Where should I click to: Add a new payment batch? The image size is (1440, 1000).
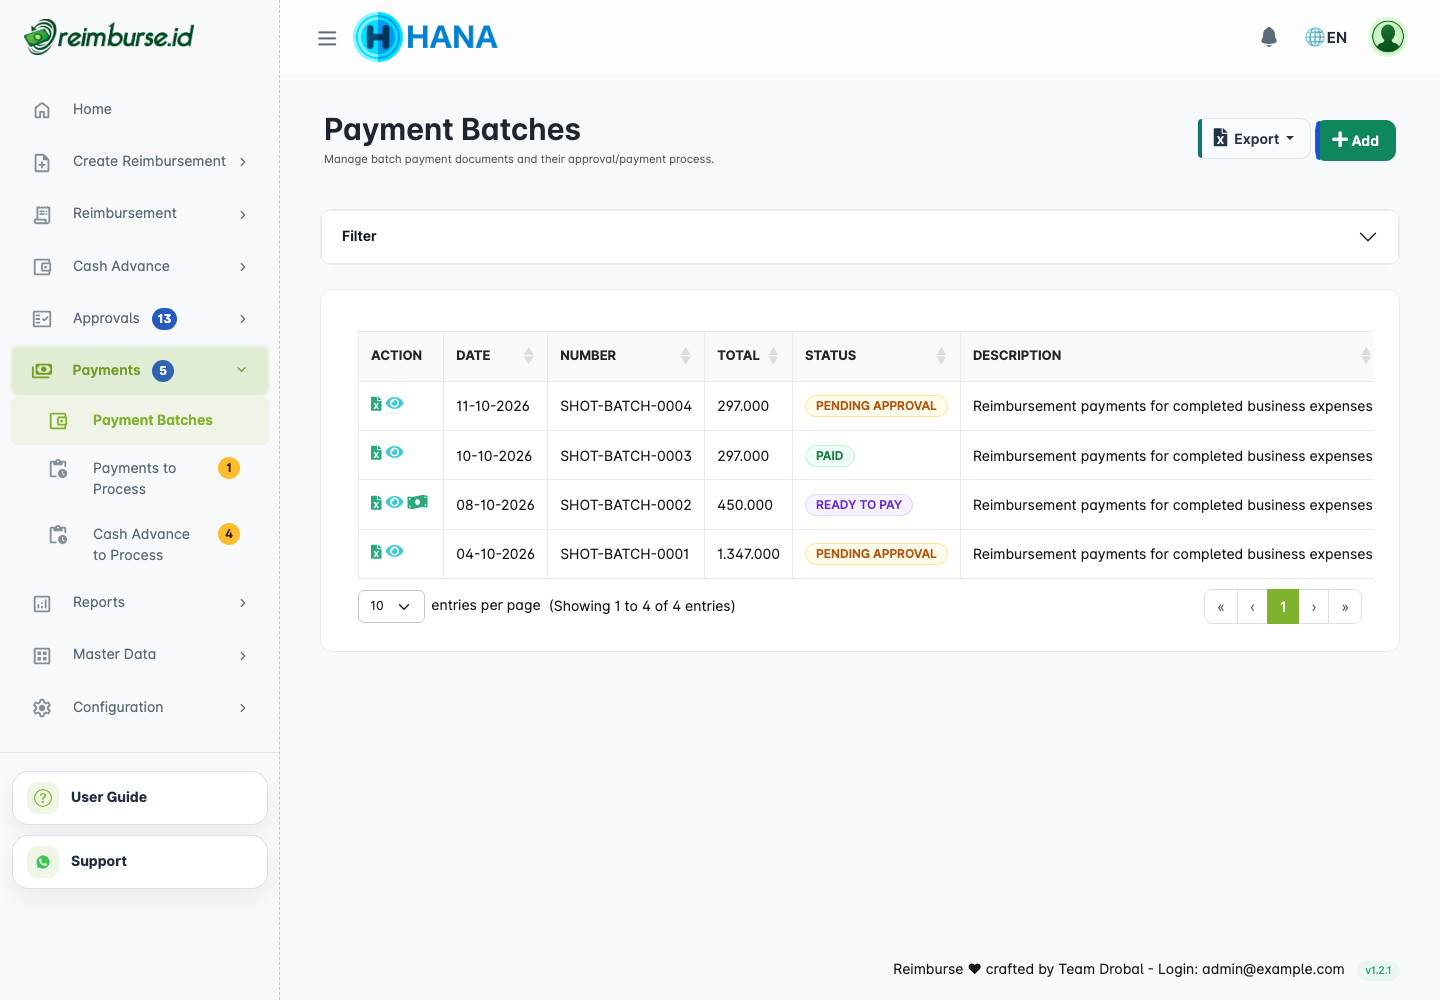(1356, 140)
